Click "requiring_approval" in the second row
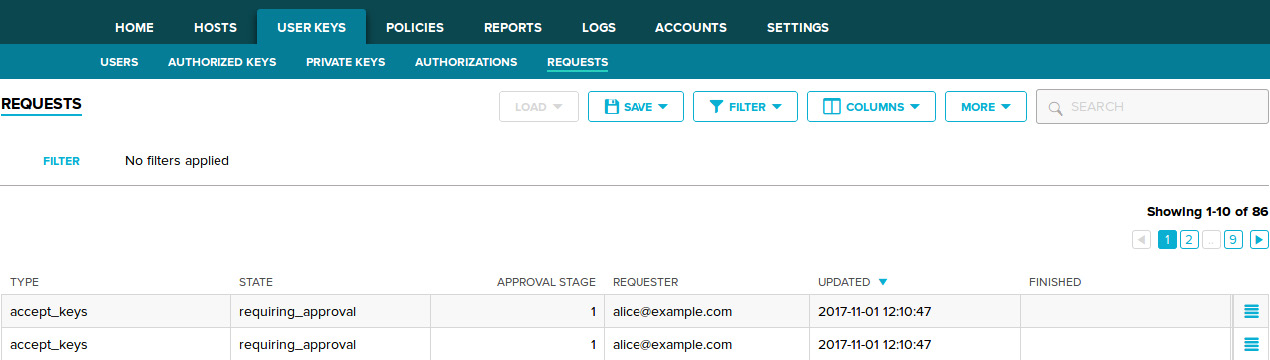 [298, 344]
